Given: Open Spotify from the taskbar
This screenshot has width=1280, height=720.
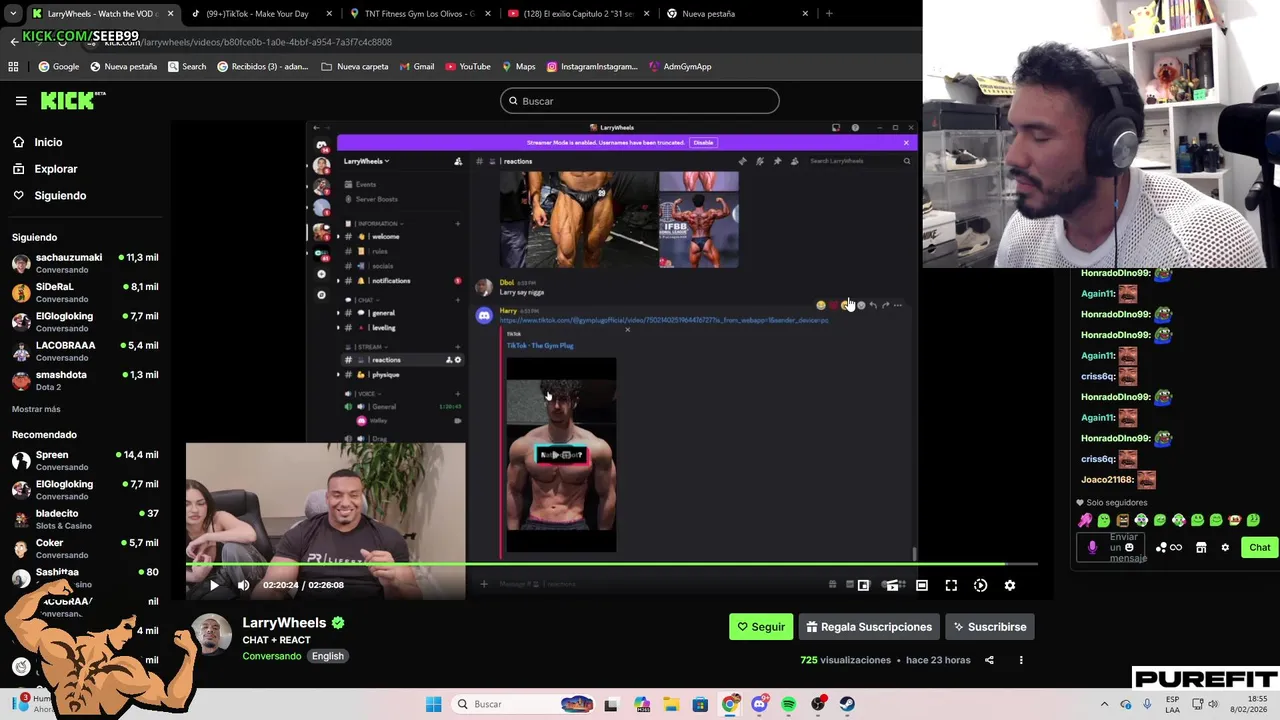Looking at the screenshot, I should pos(789,704).
